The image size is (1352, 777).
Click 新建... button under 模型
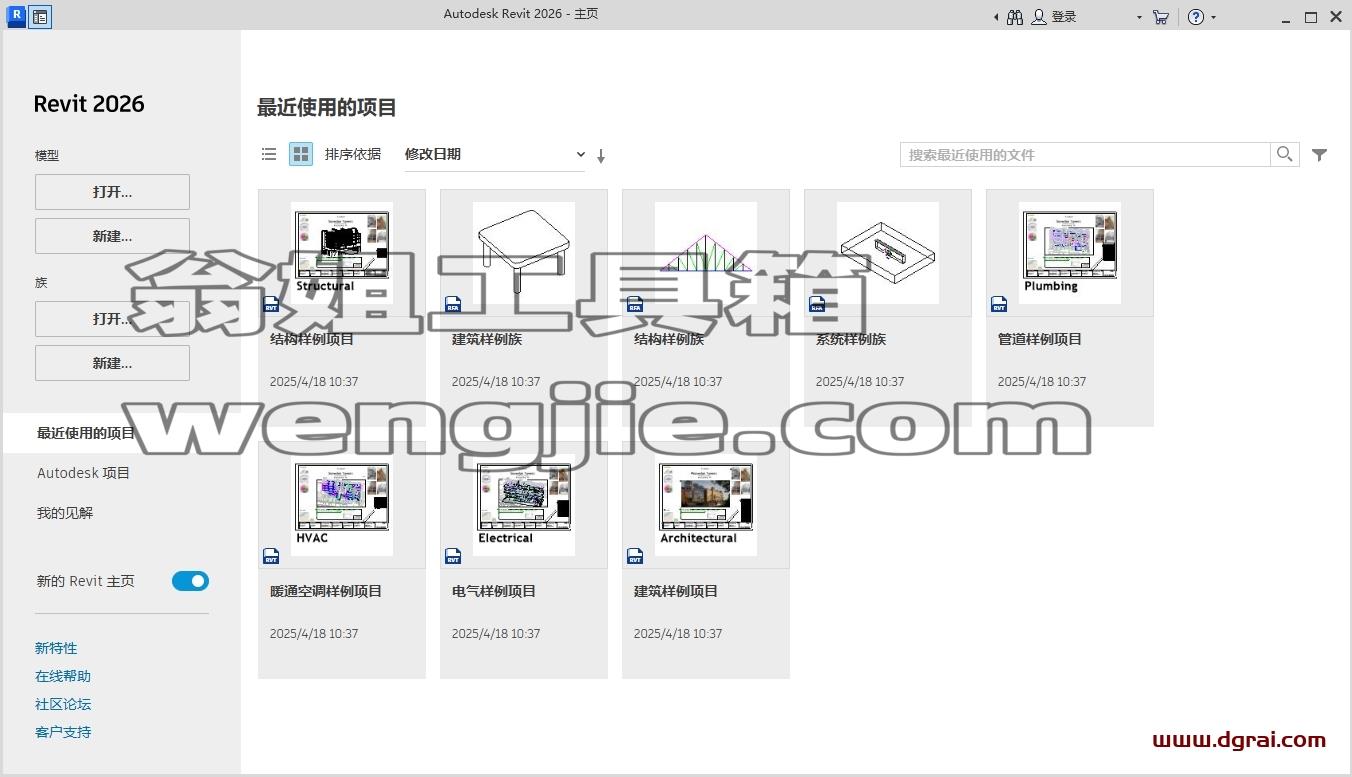[x=112, y=236]
